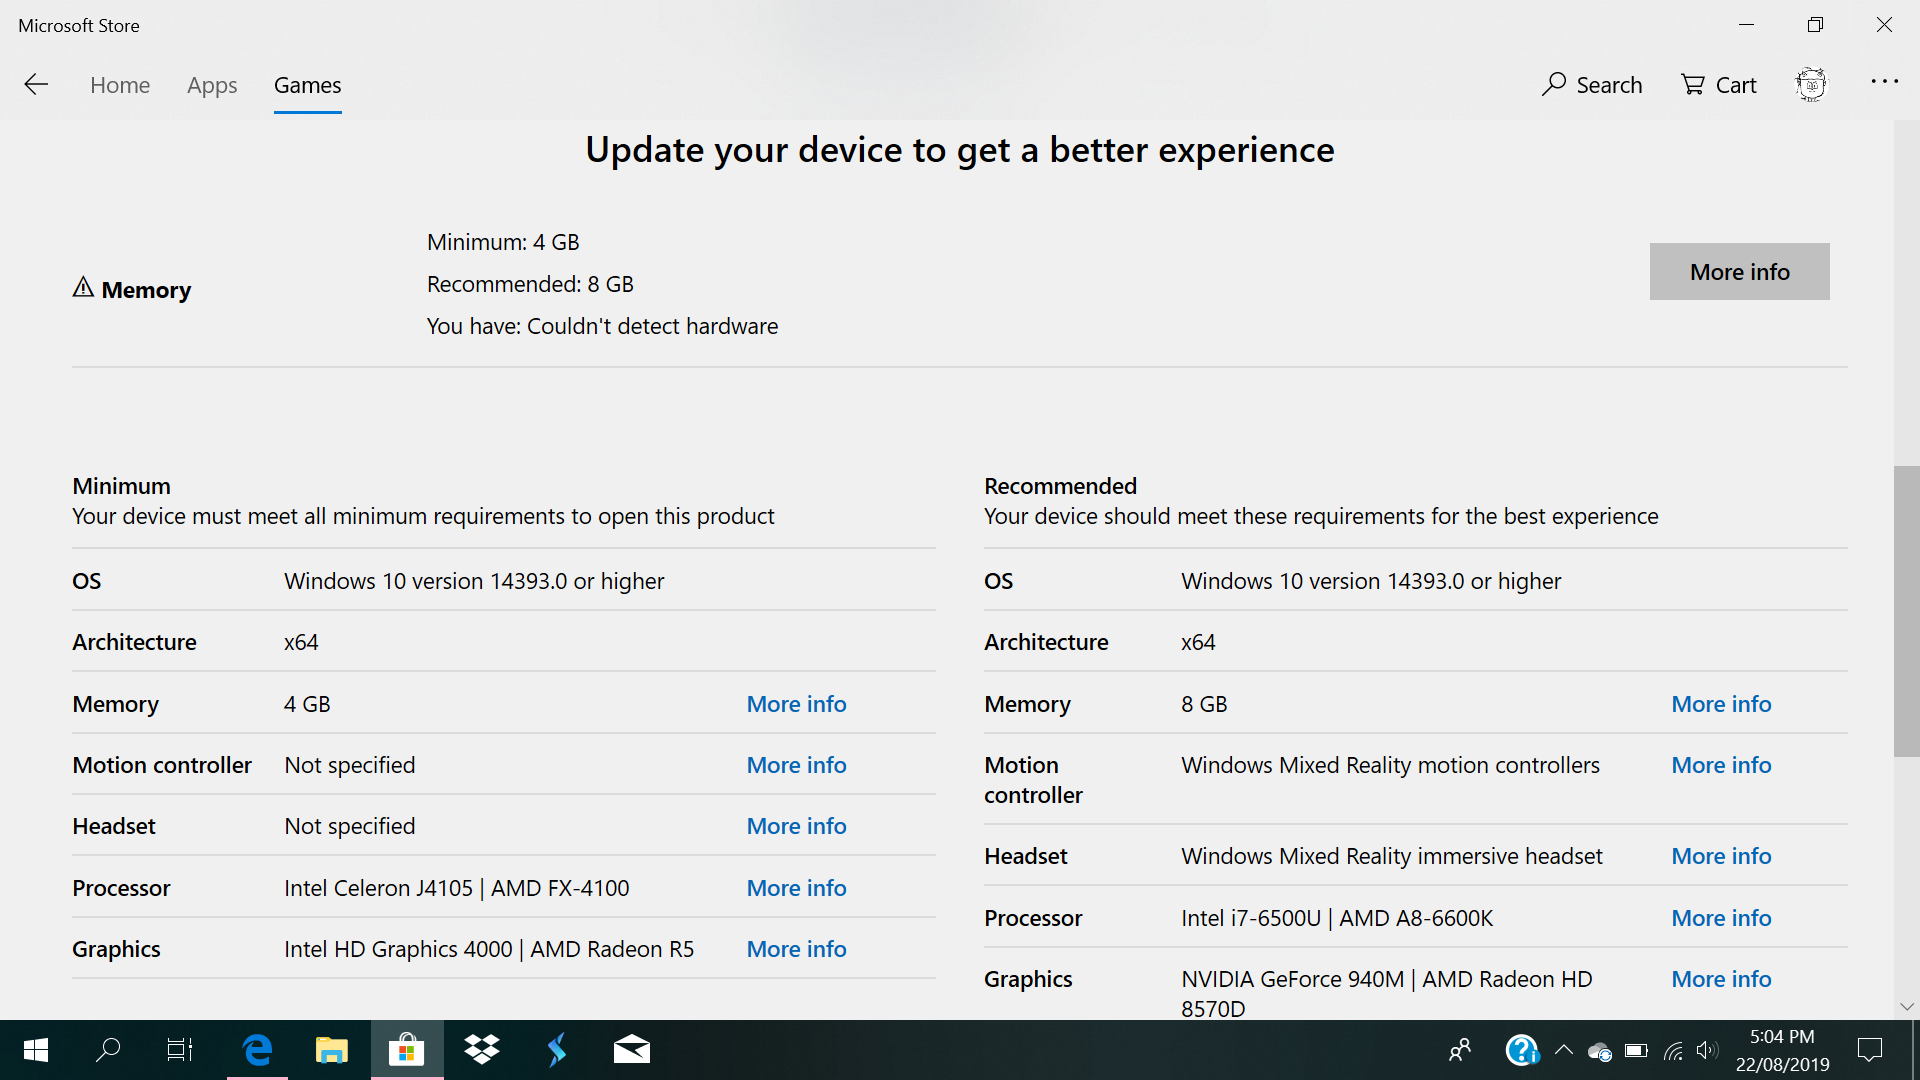This screenshot has width=1920, height=1080.
Task: Open the People icon in system tray
Action: (x=1460, y=1050)
